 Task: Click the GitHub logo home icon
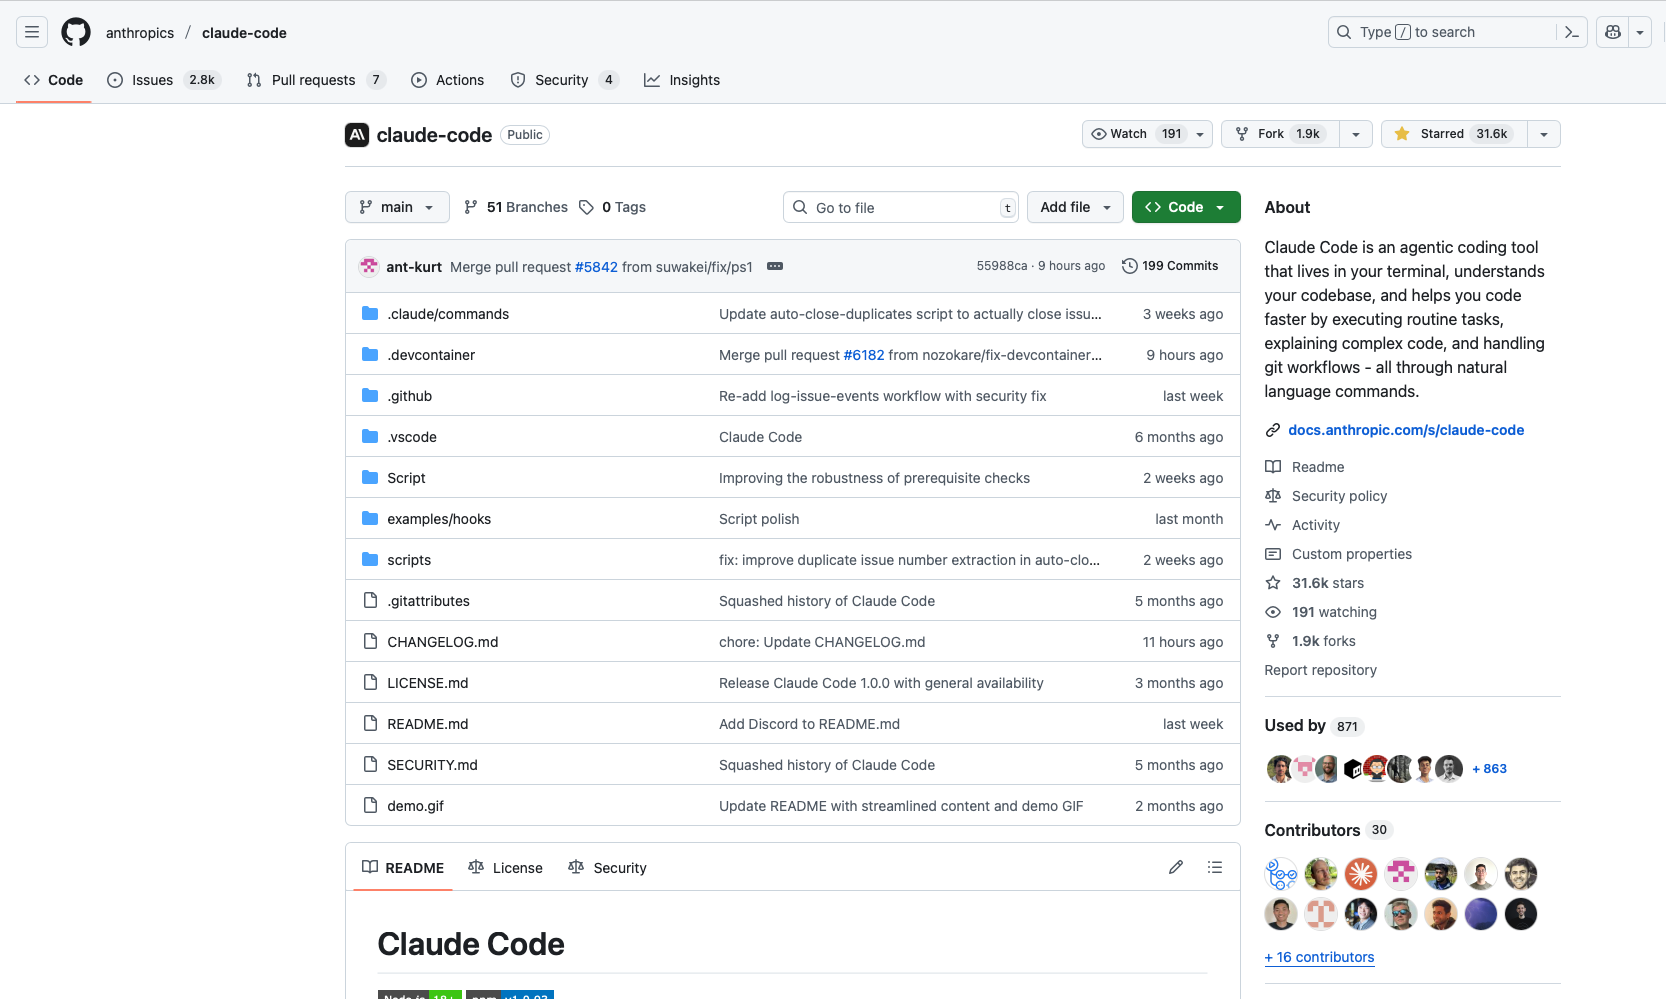76,32
